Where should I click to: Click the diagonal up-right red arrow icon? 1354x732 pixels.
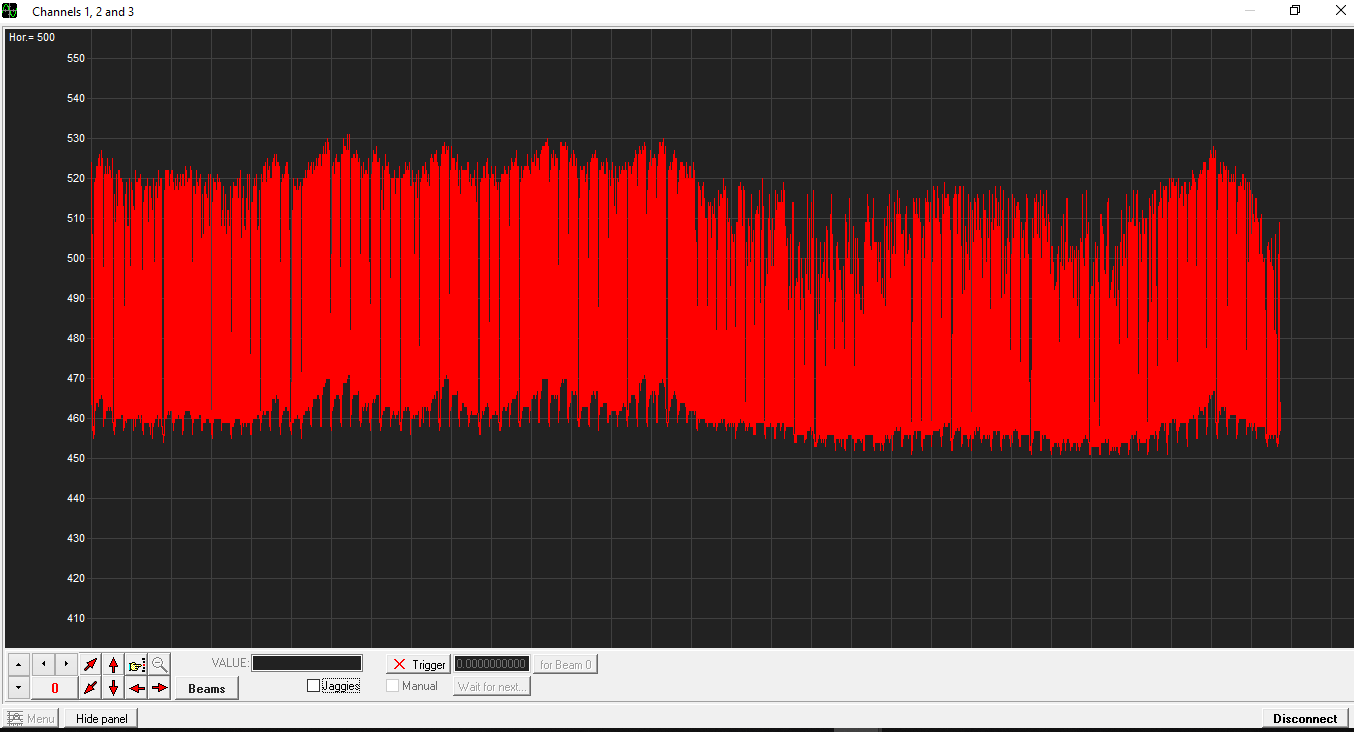(x=91, y=664)
